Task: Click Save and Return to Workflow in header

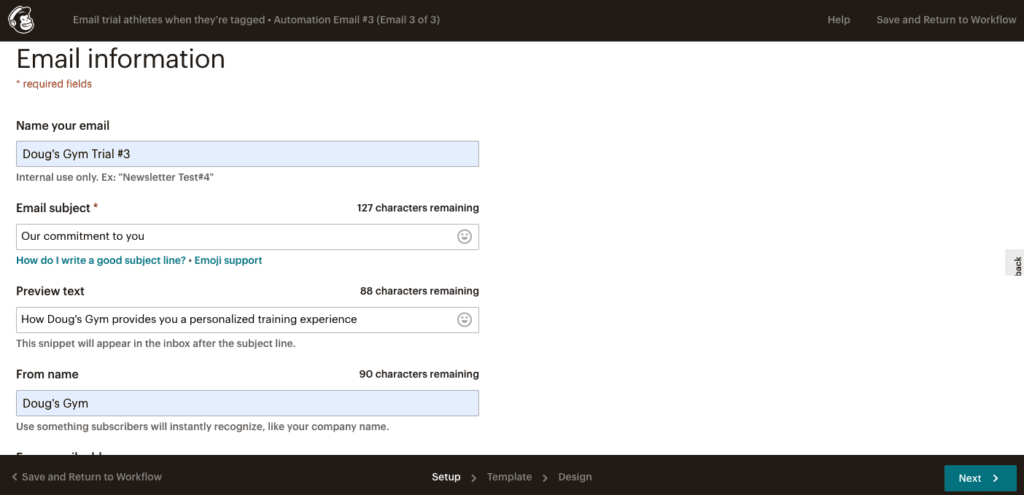Action: coord(946,20)
